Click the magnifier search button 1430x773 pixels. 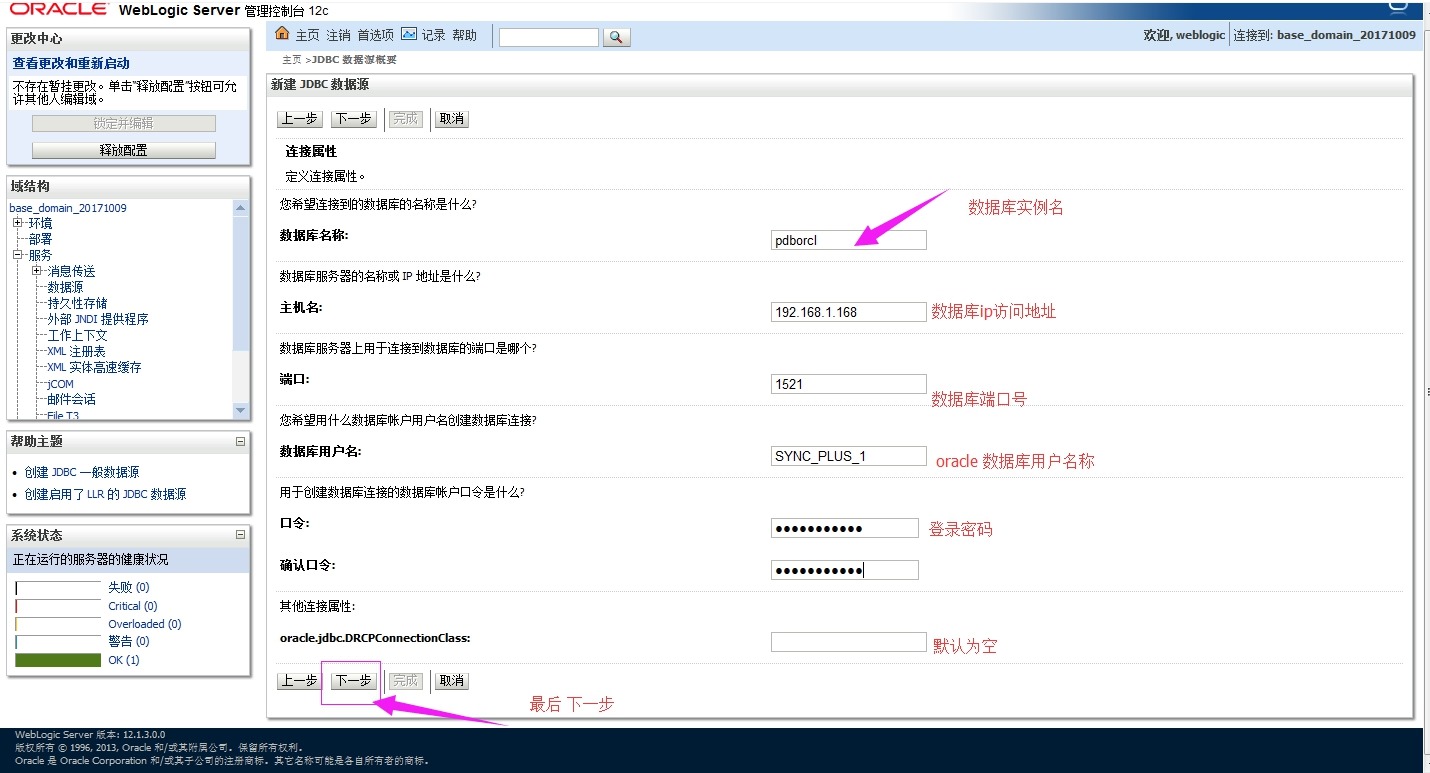point(617,37)
